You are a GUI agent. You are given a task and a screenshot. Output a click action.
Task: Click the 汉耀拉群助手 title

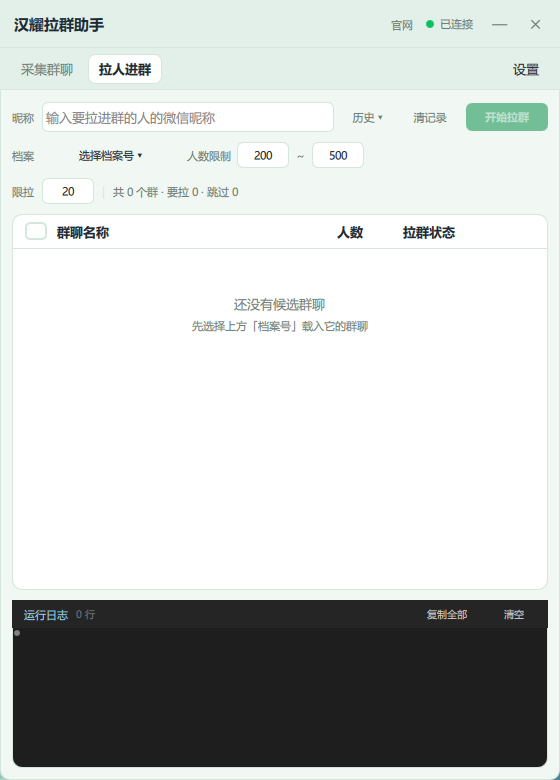click(59, 25)
